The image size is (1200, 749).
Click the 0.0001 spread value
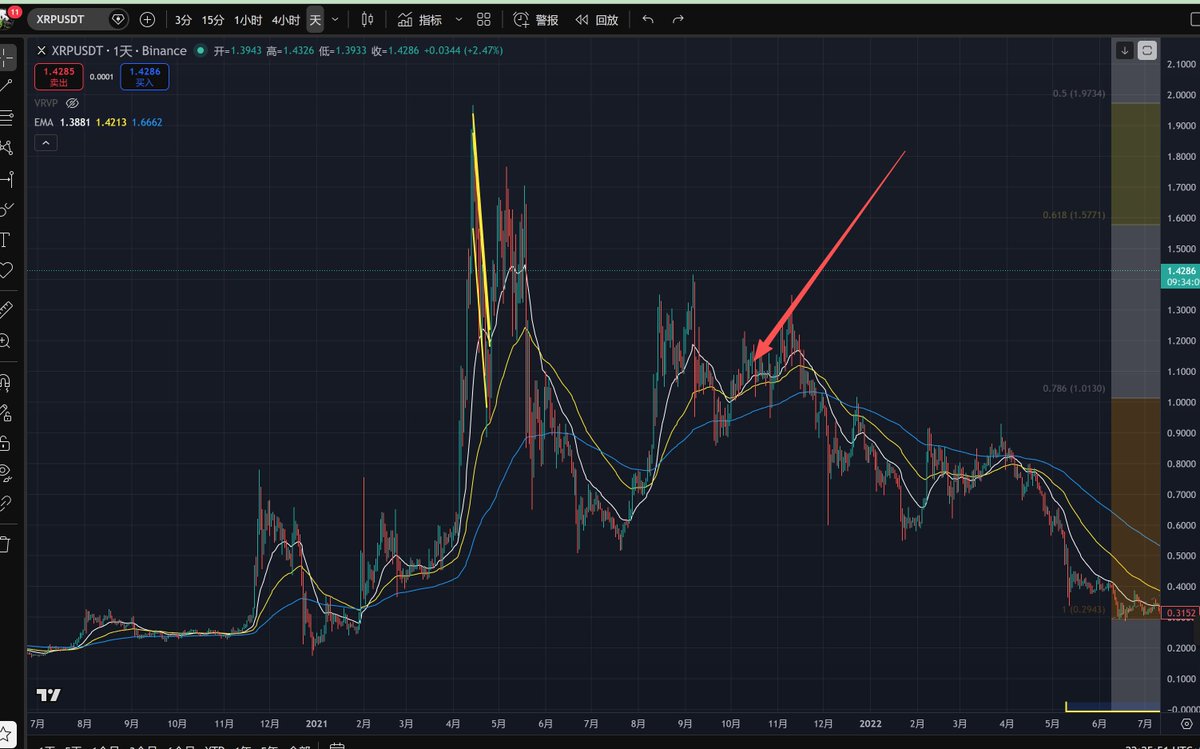pyautogui.click(x=102, y=76)
